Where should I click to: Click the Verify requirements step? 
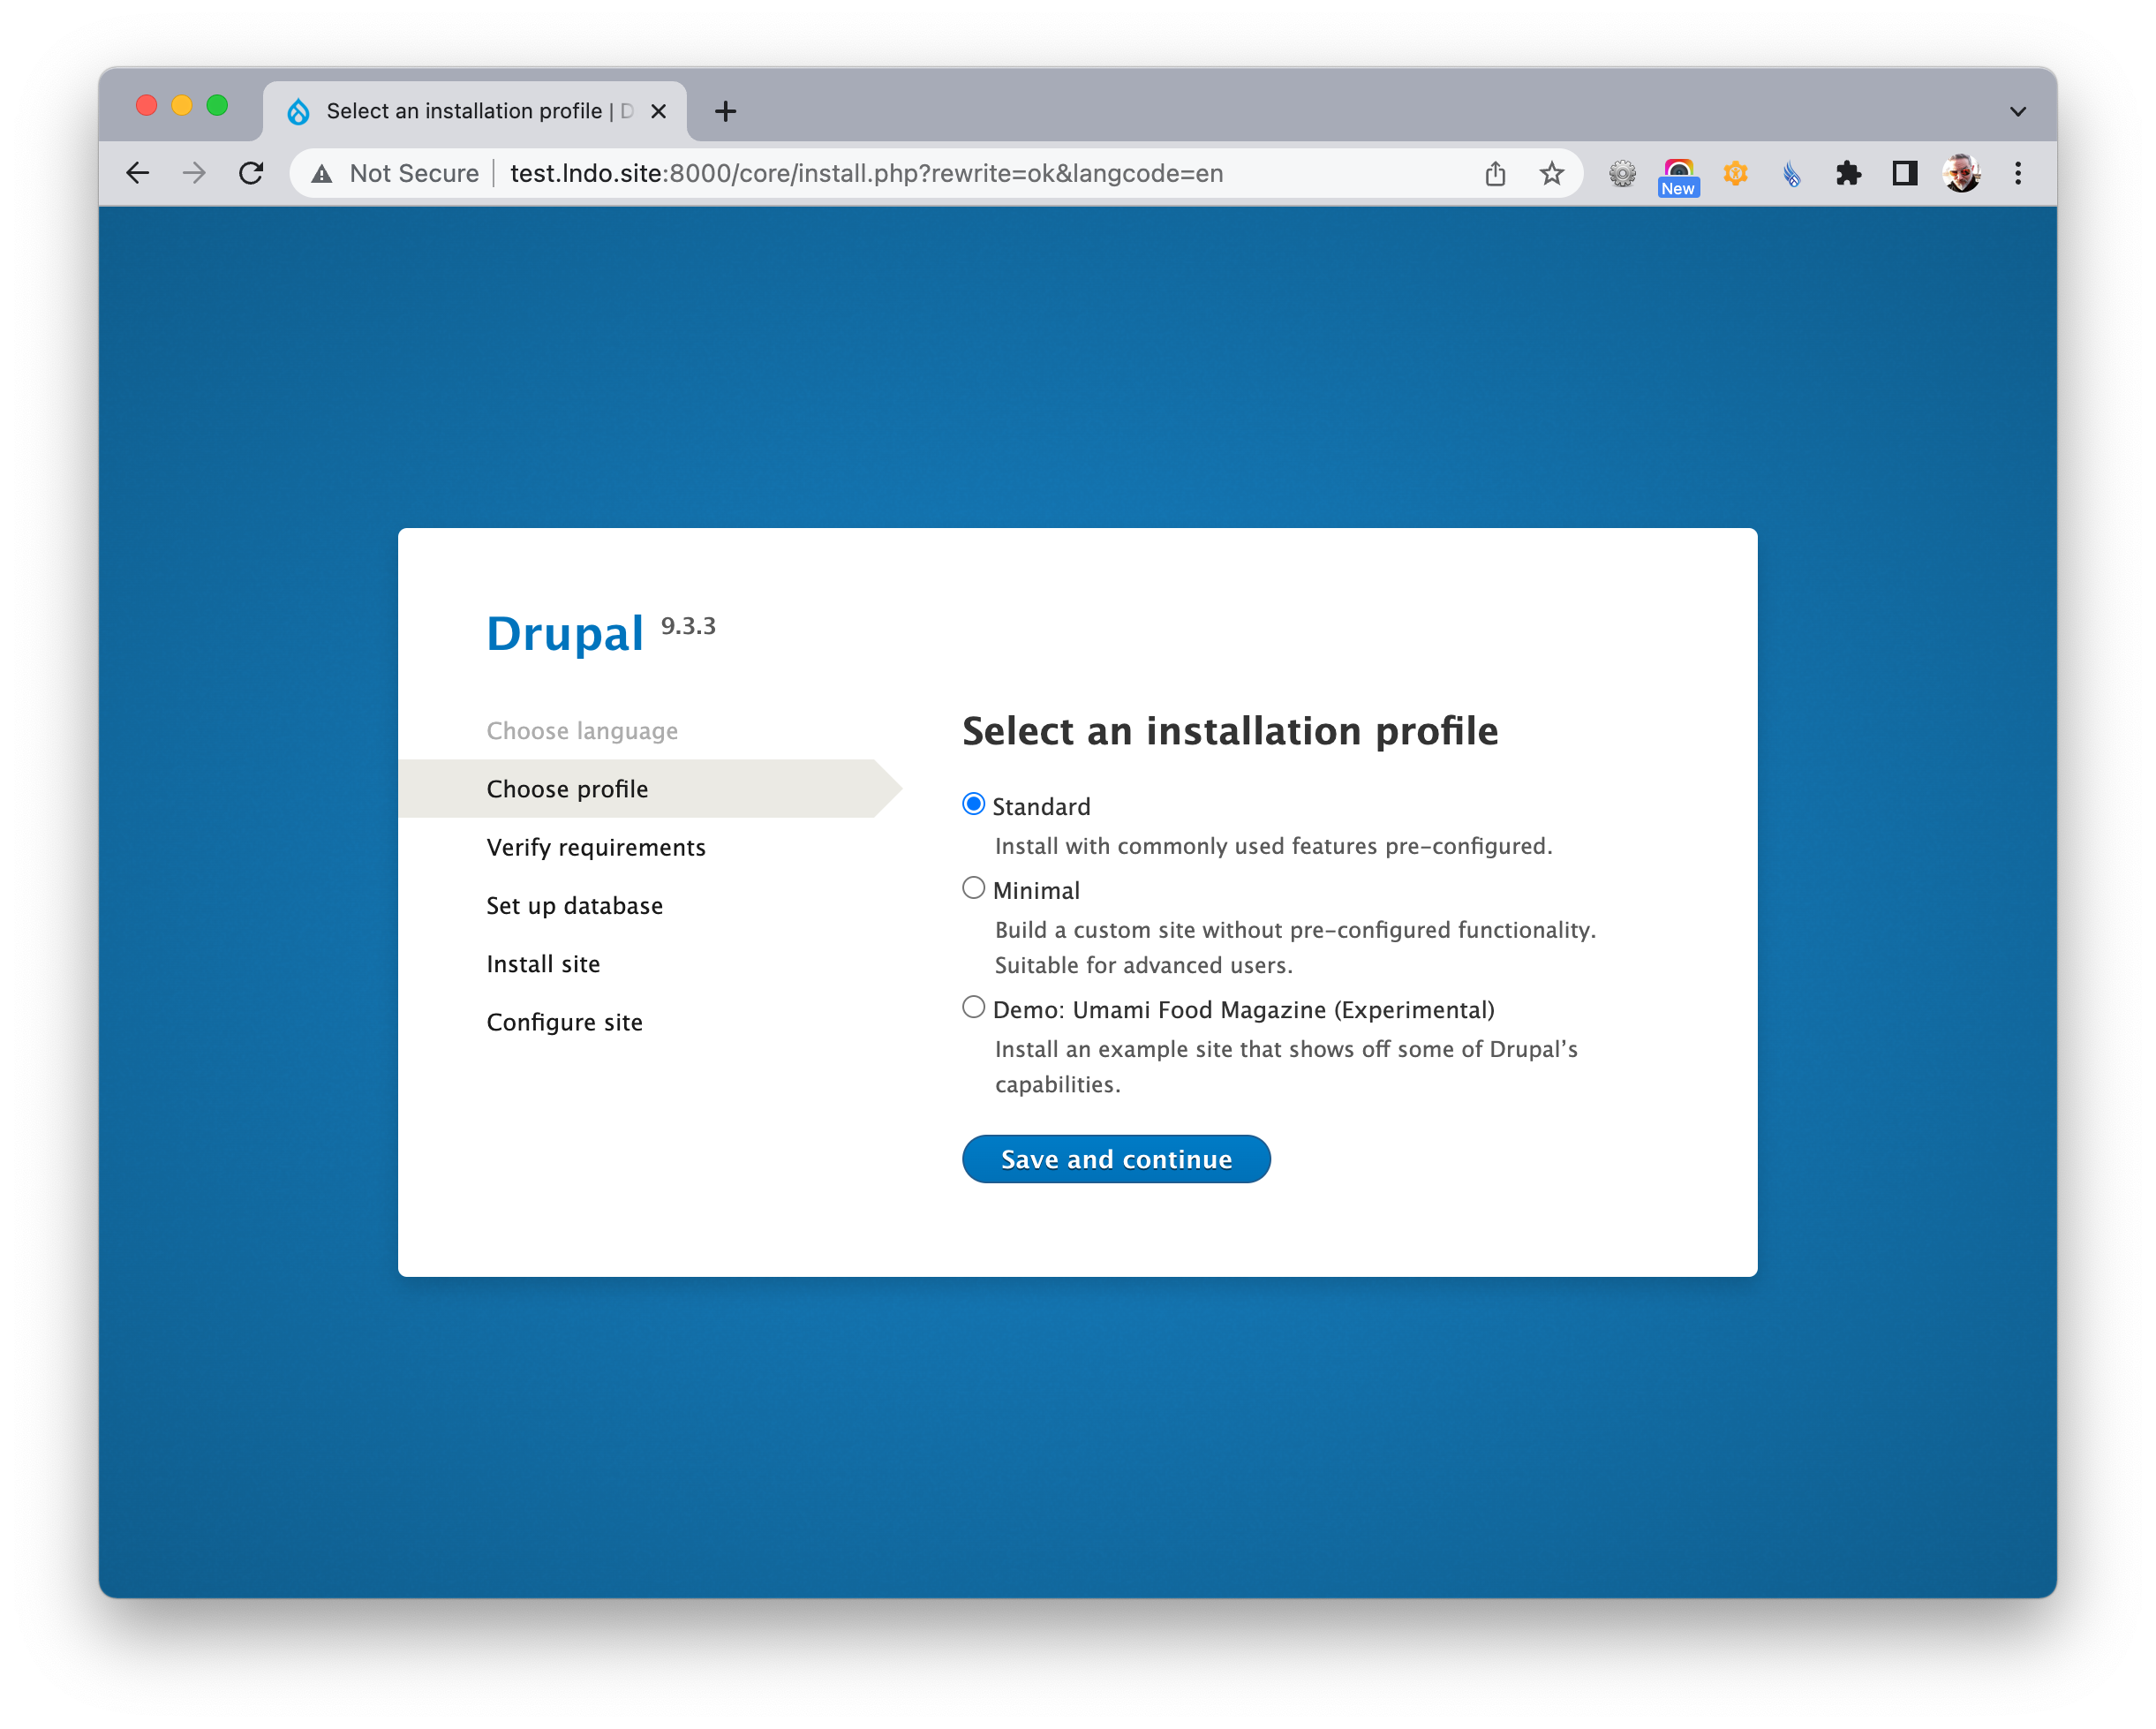[x=594, y=847]
